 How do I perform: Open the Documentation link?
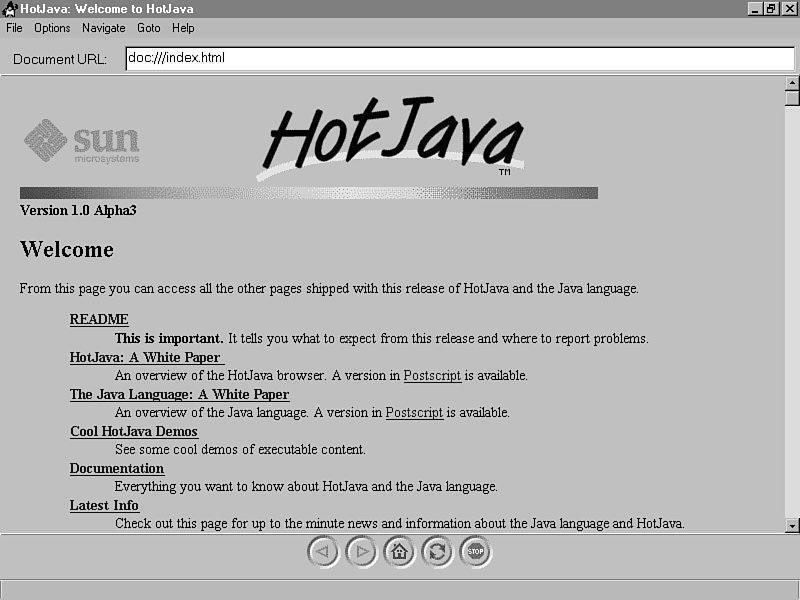[117, 468]
